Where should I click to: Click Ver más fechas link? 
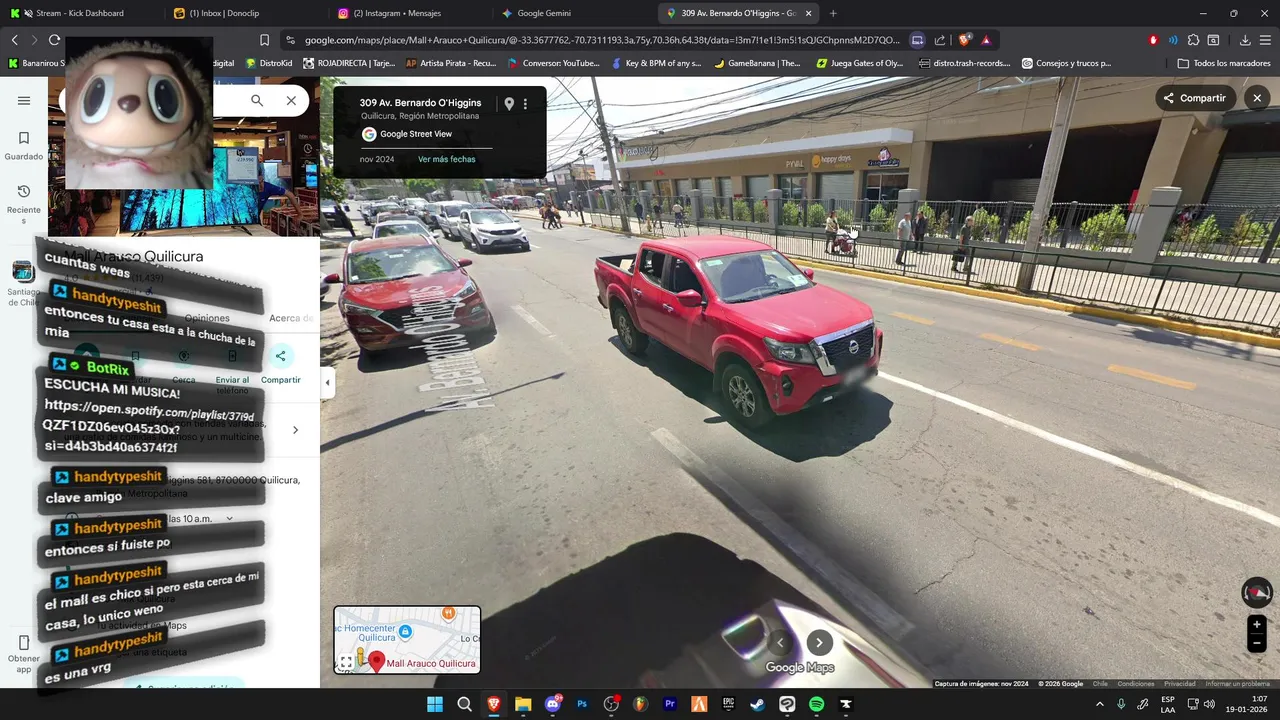[x=447, y=159]
